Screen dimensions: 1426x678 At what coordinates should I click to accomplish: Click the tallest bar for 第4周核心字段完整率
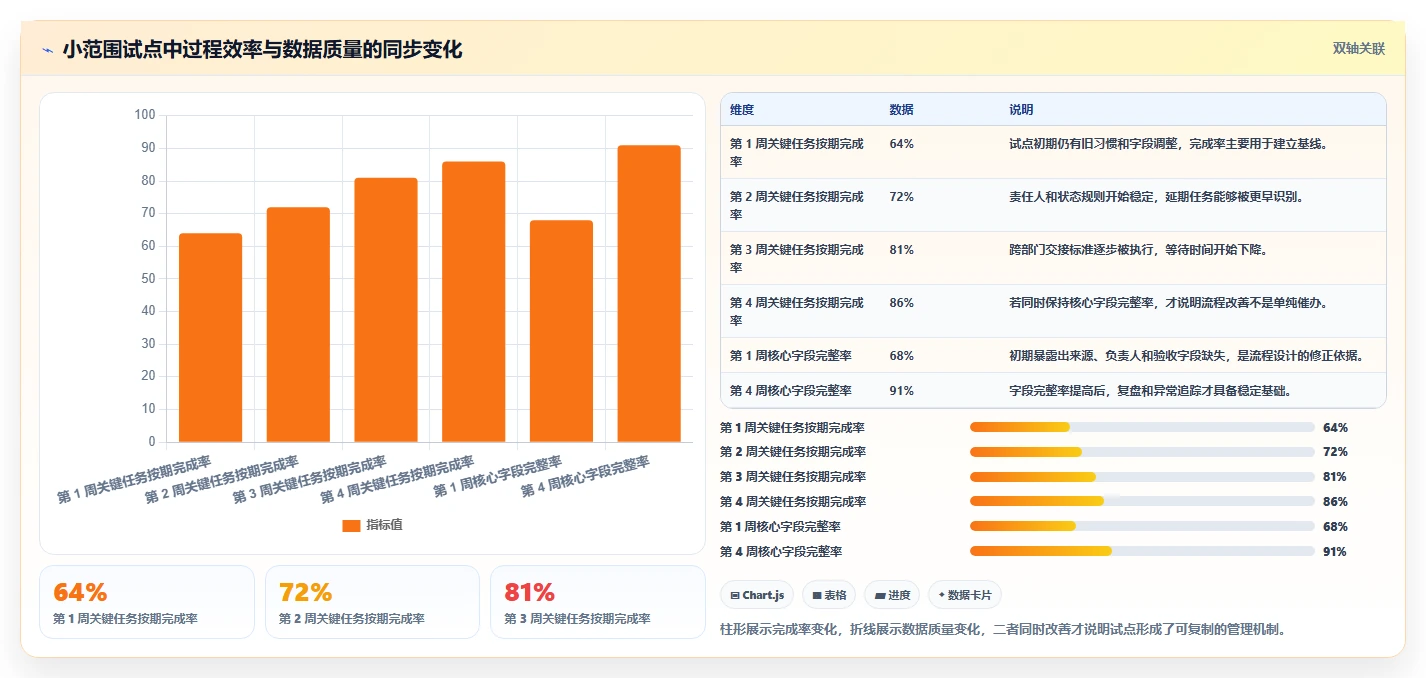(649, 294)
